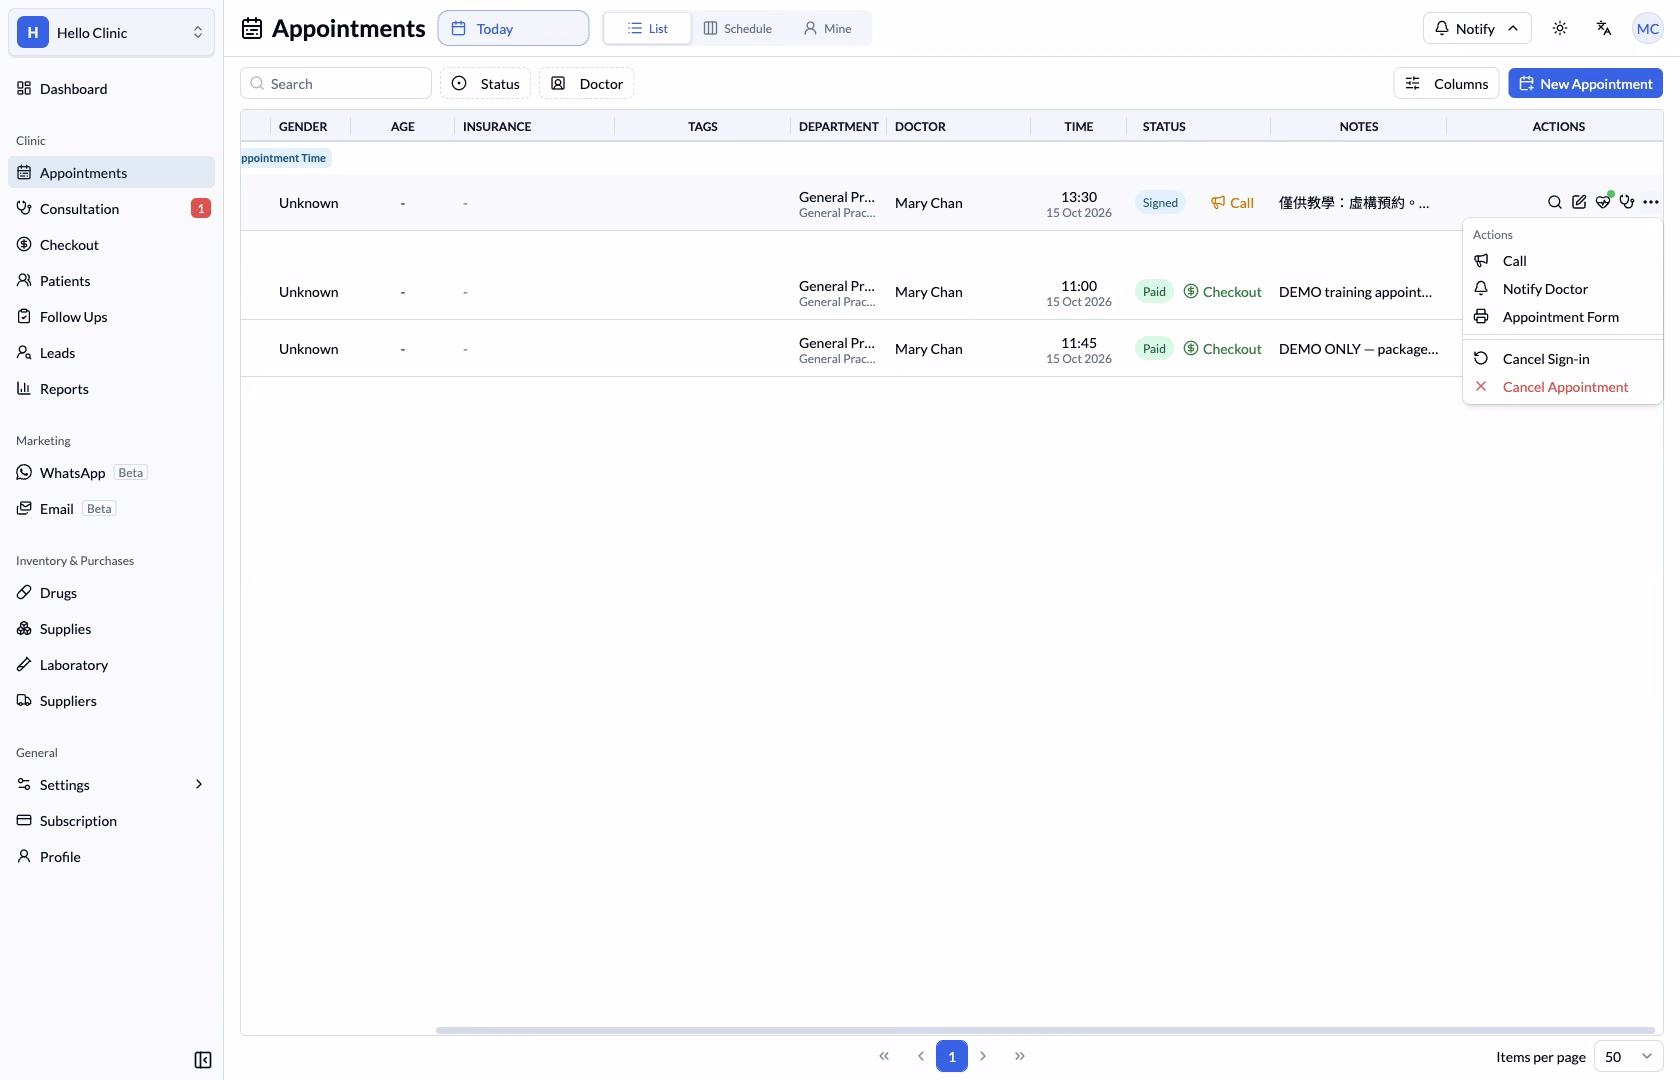Click the edit pencil icon in the 13:30 row

1579,202
